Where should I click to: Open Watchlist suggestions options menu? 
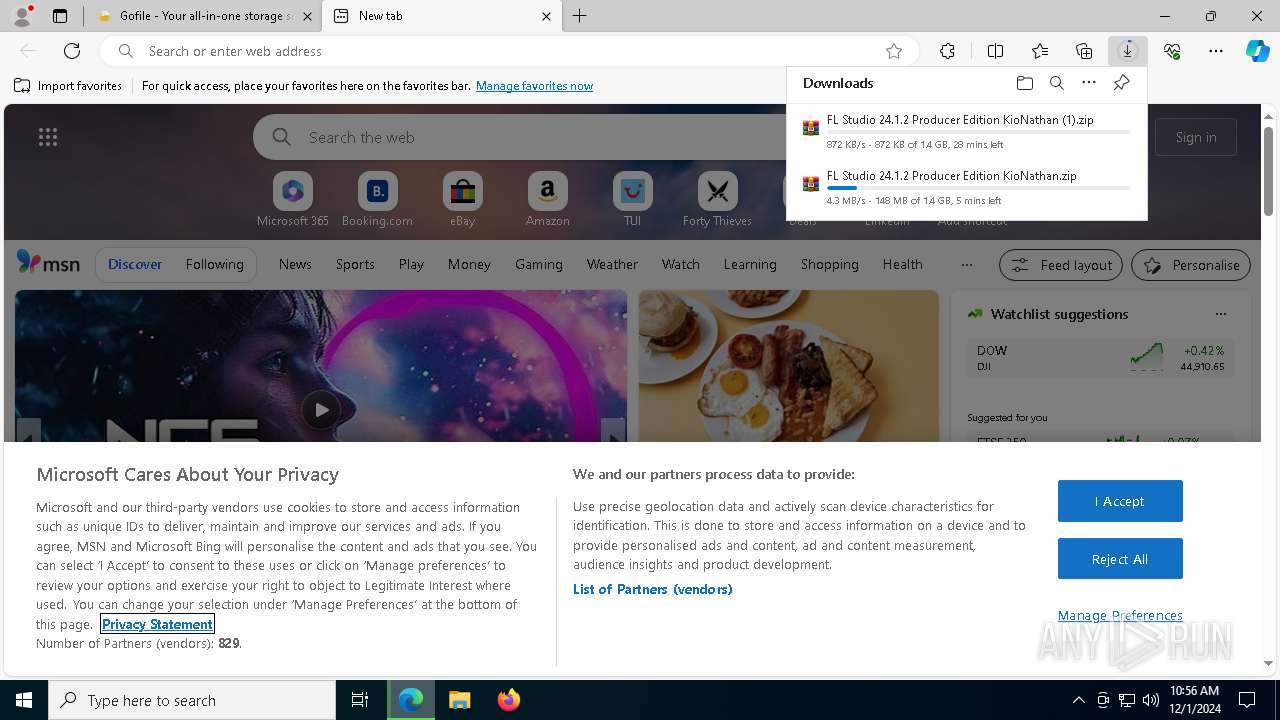point(1221,314)
